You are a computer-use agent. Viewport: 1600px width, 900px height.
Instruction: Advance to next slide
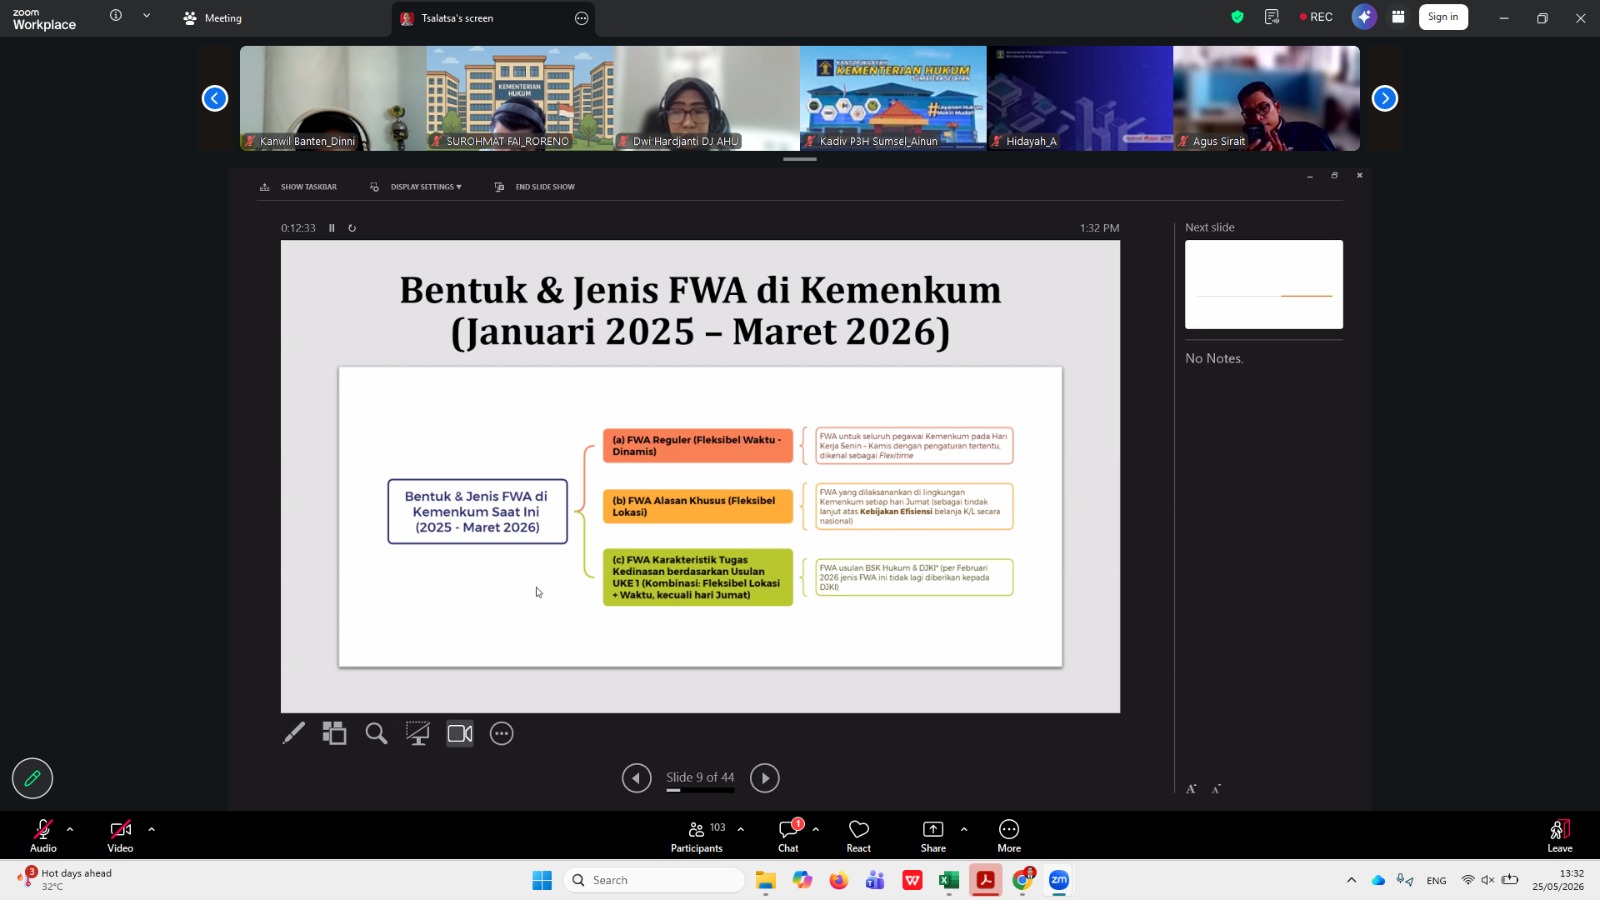pyautogui.click(x=765, y=778)
